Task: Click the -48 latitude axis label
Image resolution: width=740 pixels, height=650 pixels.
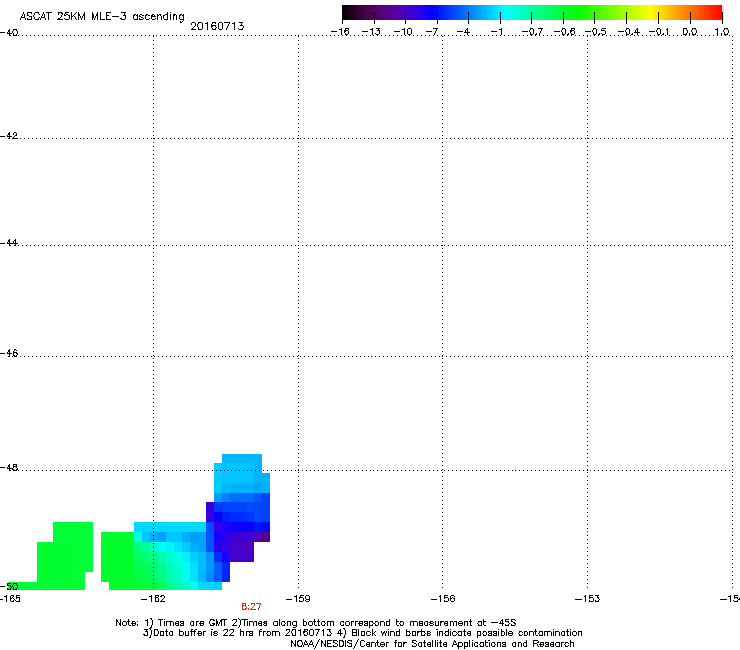Action: click(9, 468)
